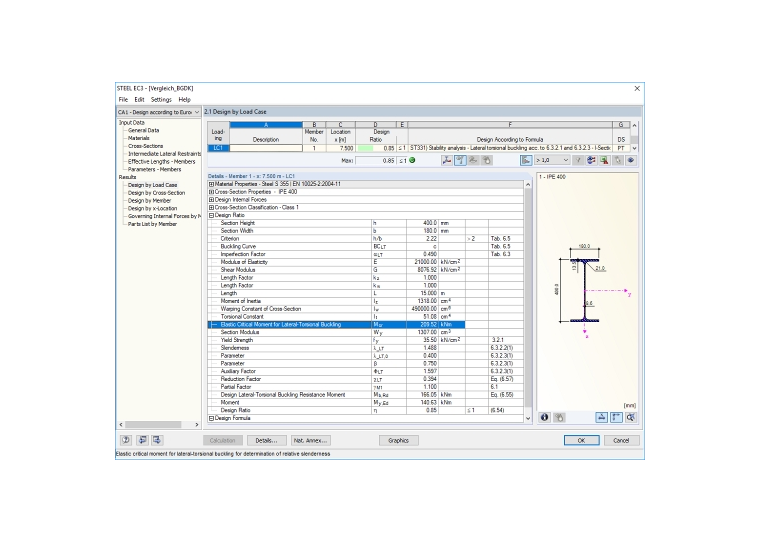The image size is (760, 542).
Task: Click up arrow of details table scrollbar
Action: 528,185
